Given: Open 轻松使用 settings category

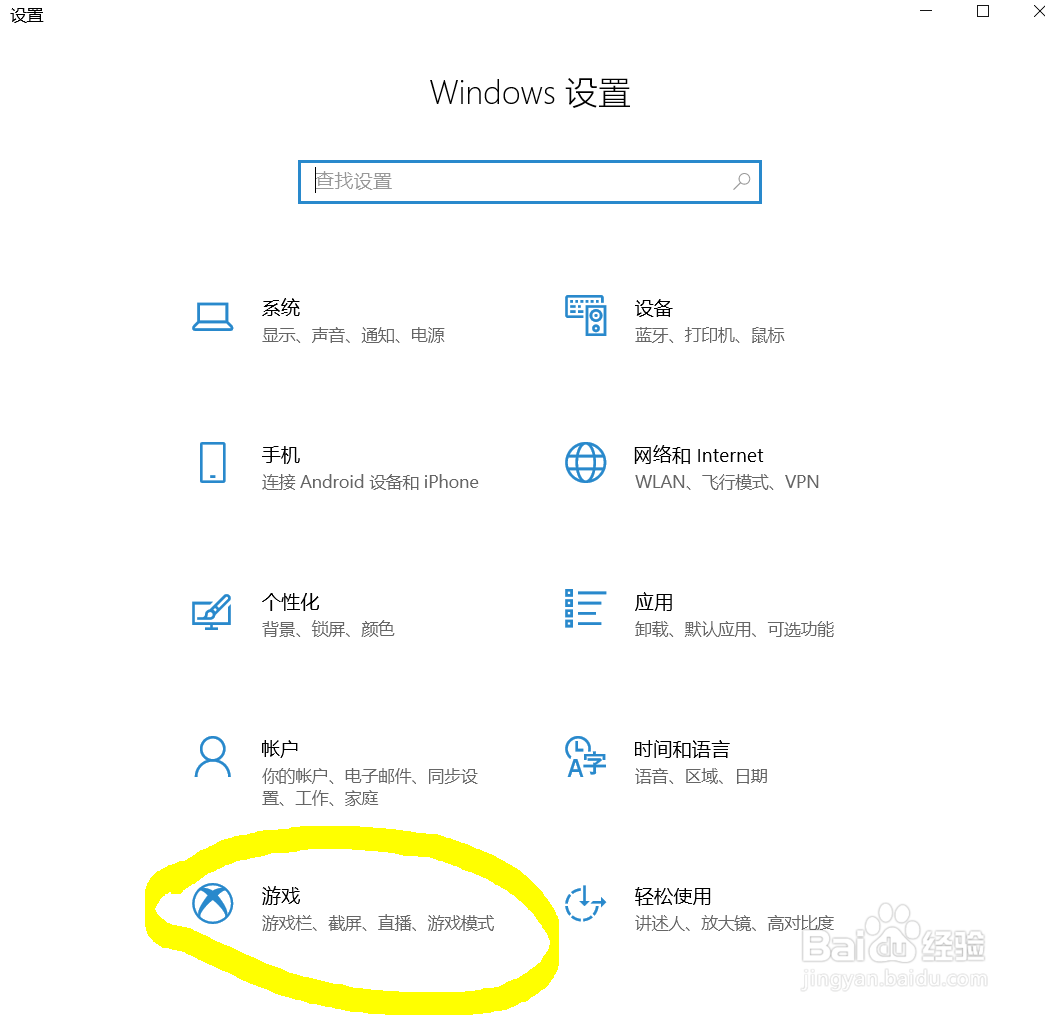Looking at the screenshot, I should (x=672, y=896).
